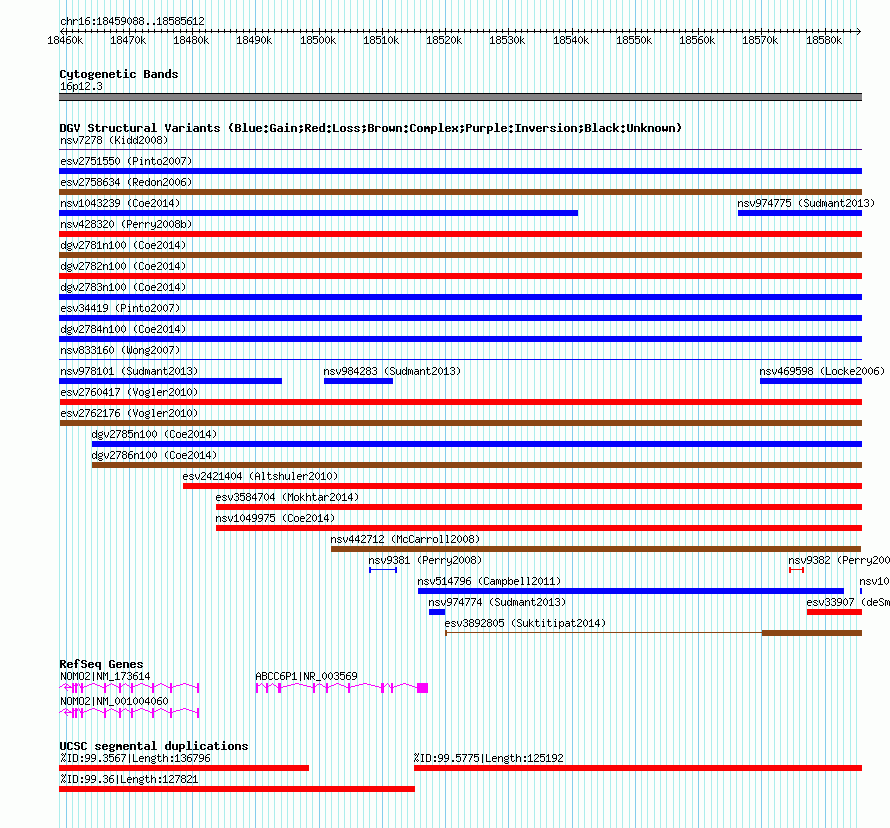
Task: Click the nsv469598 (Locke2006) label
Action: [x=822, y=371]
